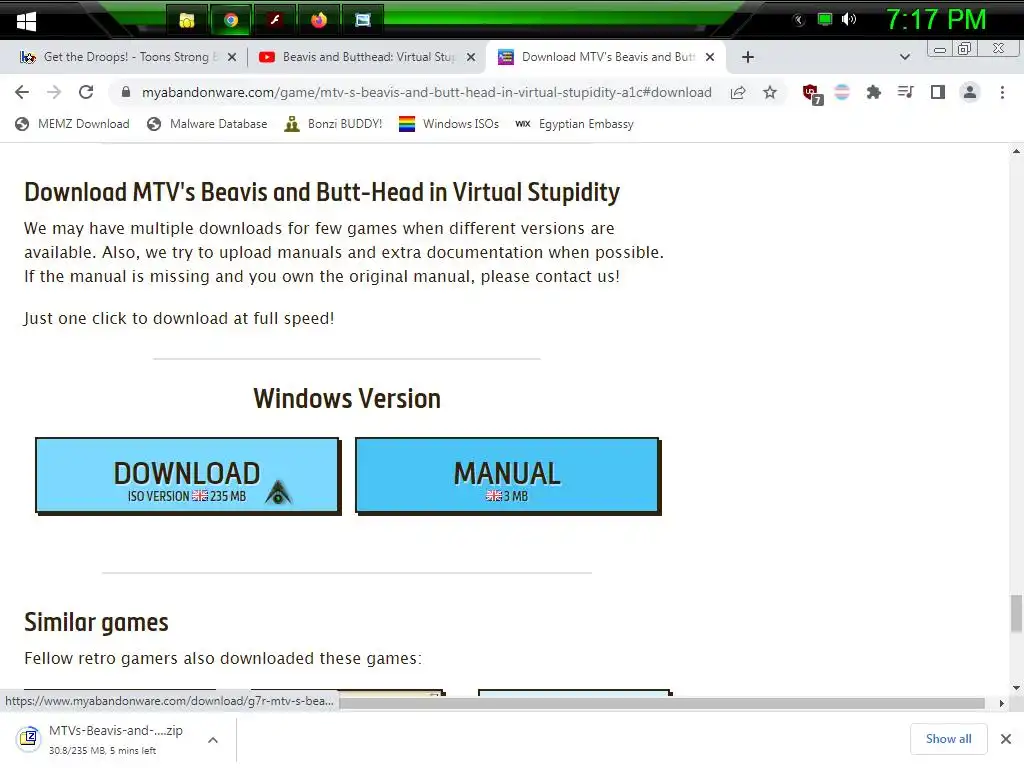Image resolution: width=1024 pixels, height=768 pixels.
Task: Click Show all downloads
Action: tap(948, 739)
